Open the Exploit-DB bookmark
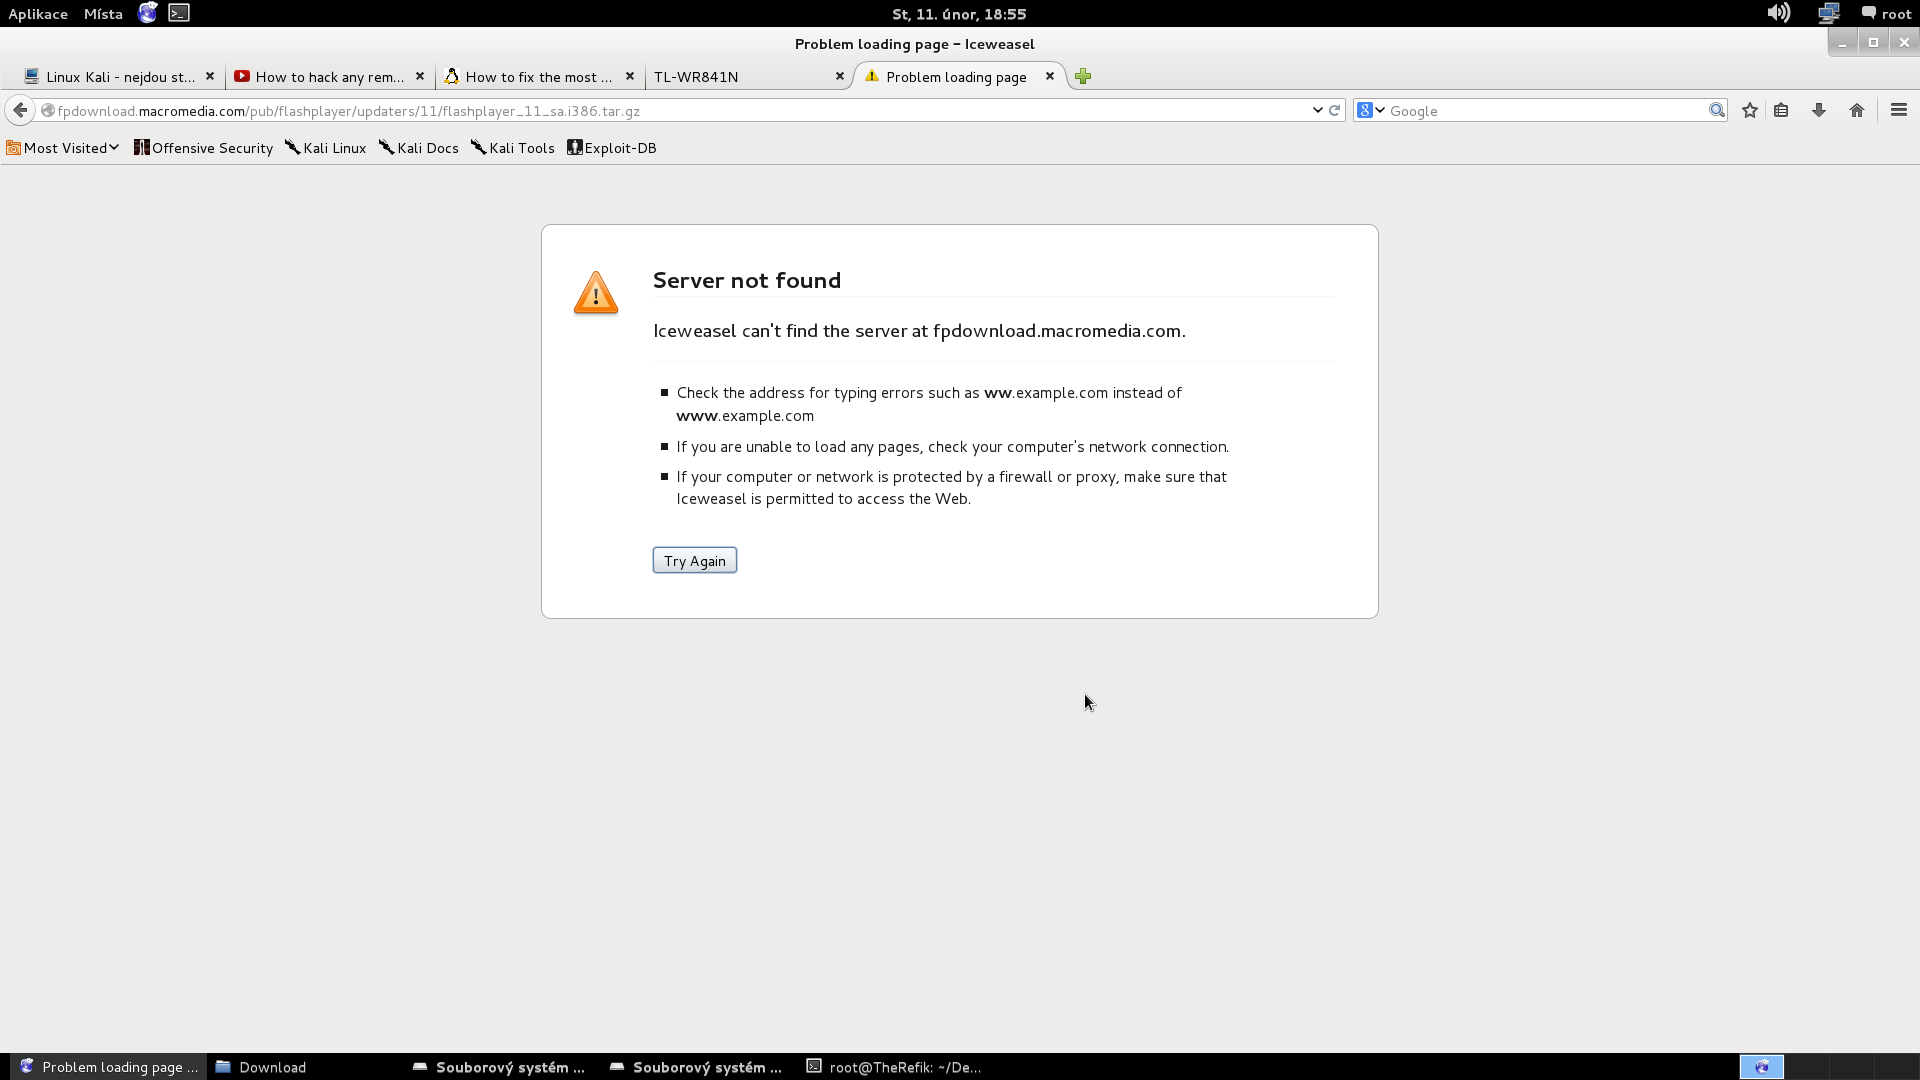 point(612,148)
